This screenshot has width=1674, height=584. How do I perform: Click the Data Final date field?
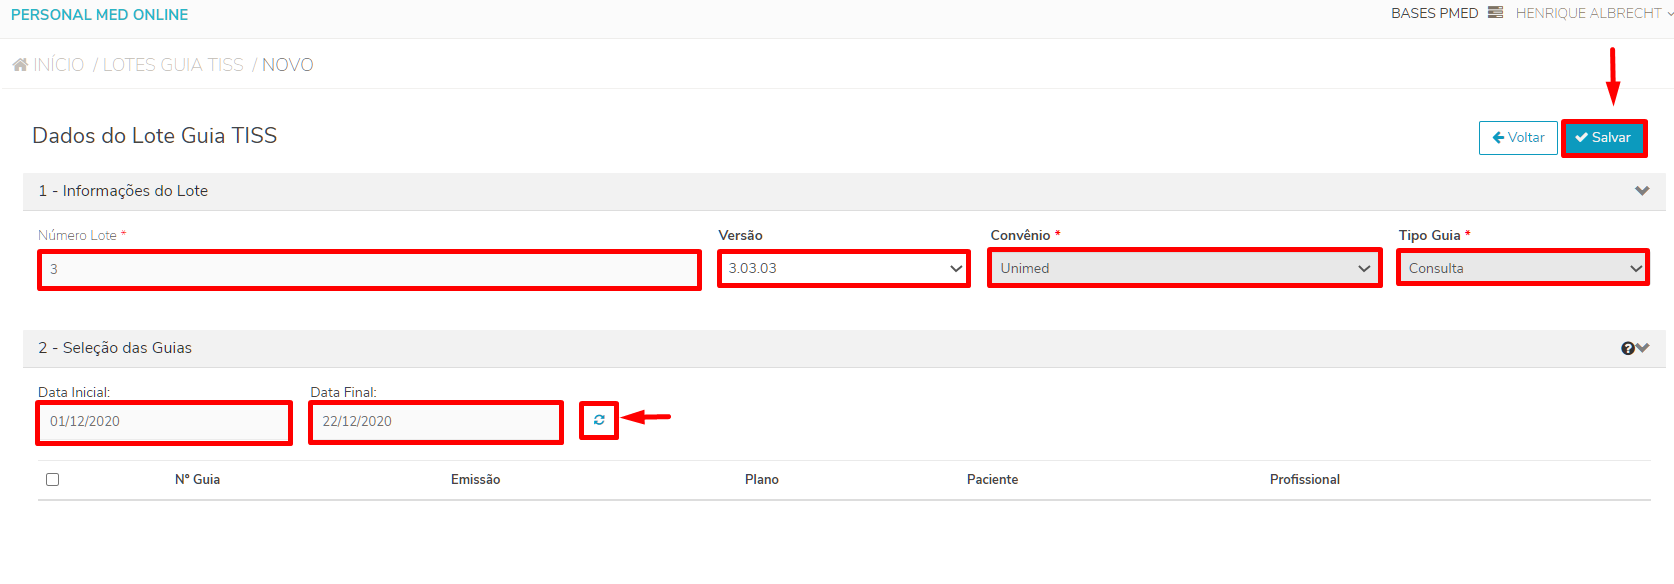[436, 422]
